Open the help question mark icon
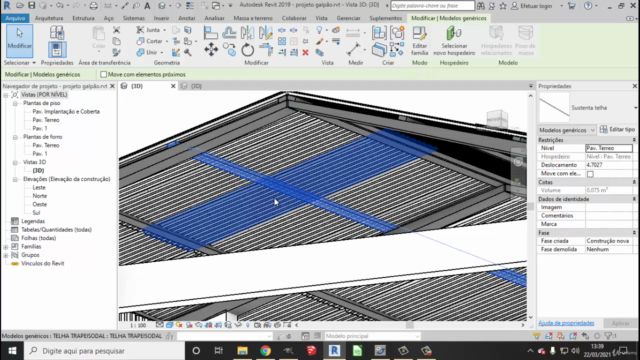Image resolution: width=640 pixels, height=360 pixels. 588,6
